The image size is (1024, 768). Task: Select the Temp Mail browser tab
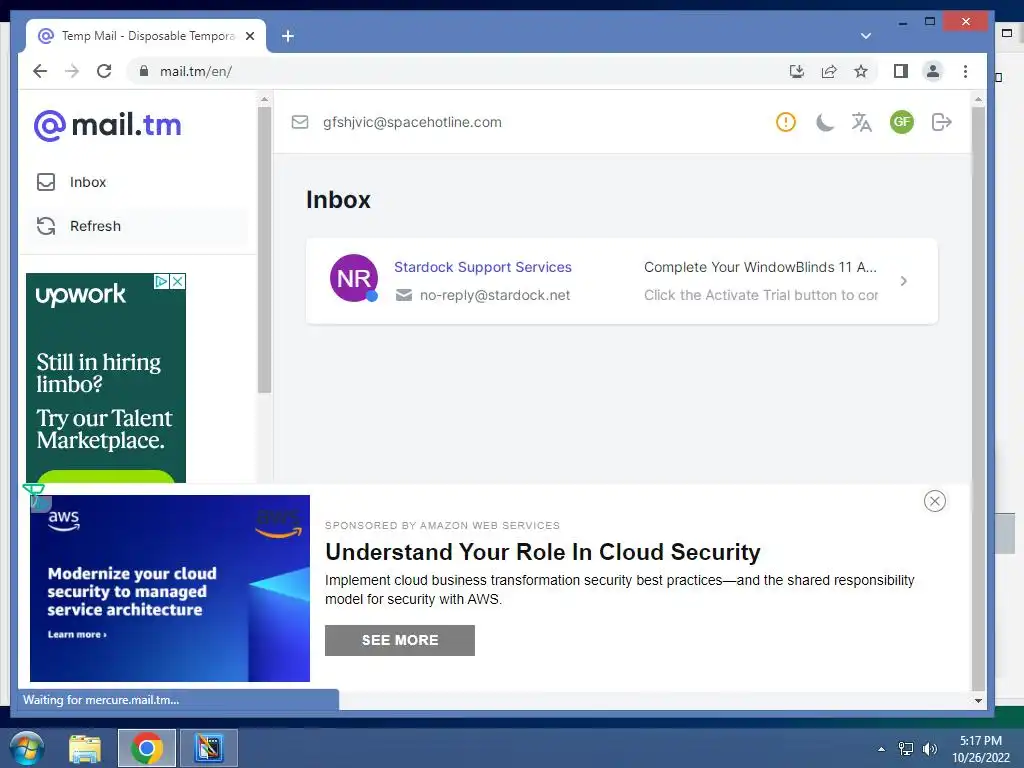click(146, 36)
